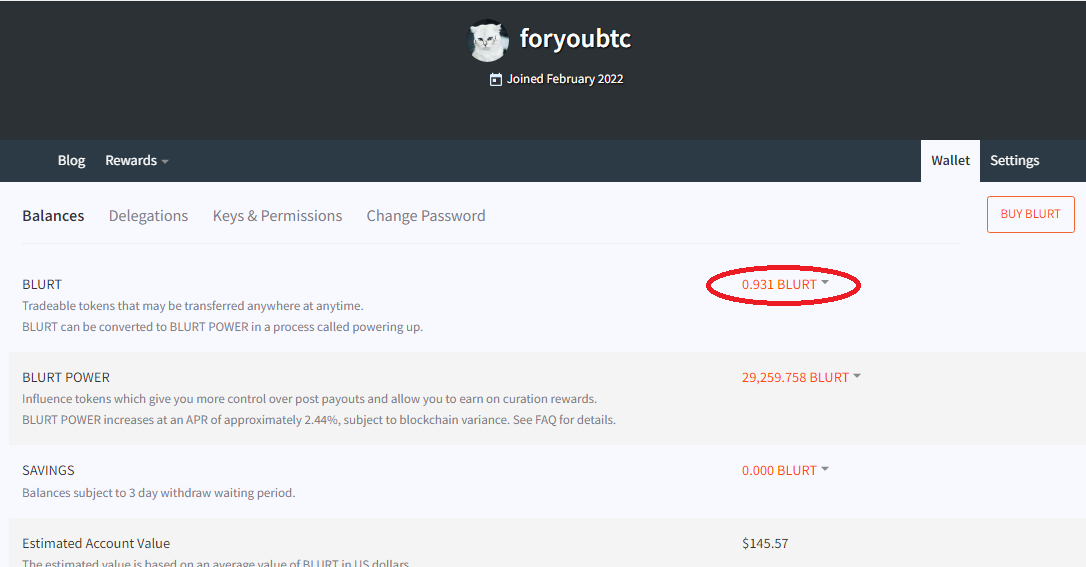Click the calendar icon beside Joined date
Screen dimensions: 1086x567
point(496,80)
